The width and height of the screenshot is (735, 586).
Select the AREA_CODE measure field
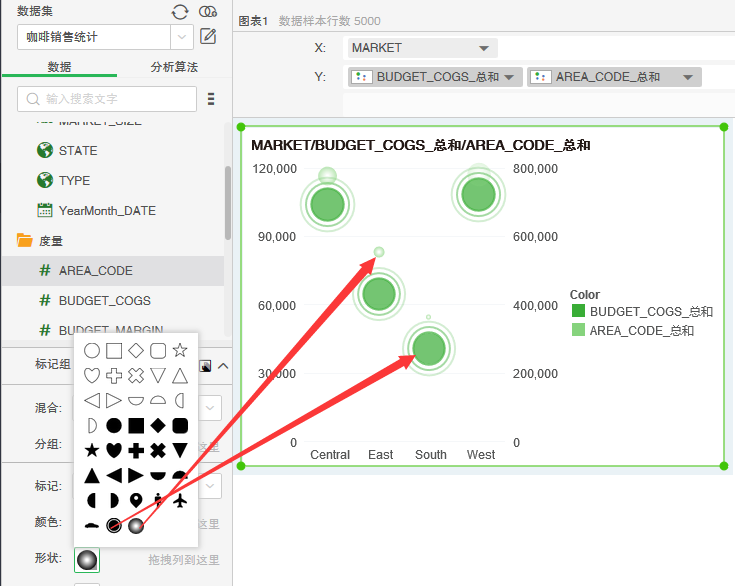point(95,270)
